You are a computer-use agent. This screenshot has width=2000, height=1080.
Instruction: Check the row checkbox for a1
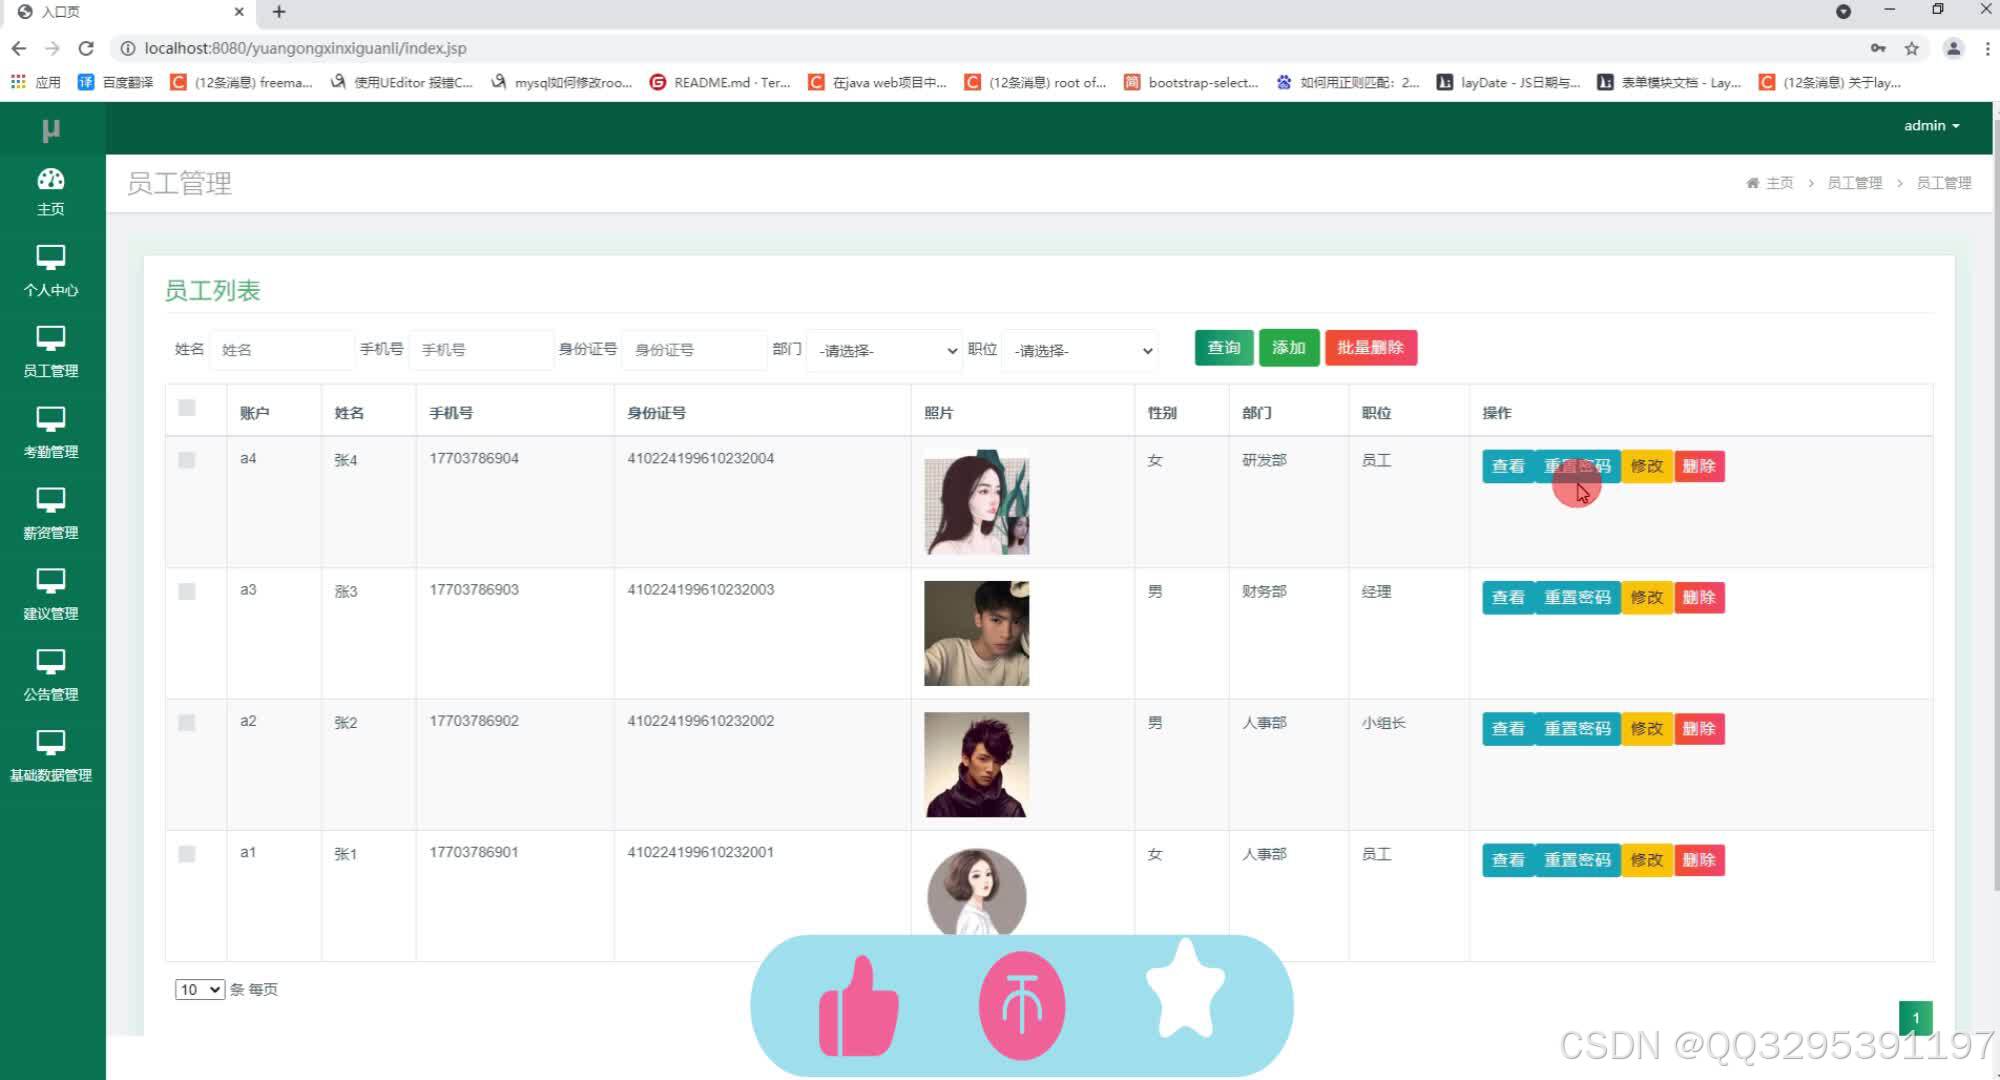tap(187, 854)
